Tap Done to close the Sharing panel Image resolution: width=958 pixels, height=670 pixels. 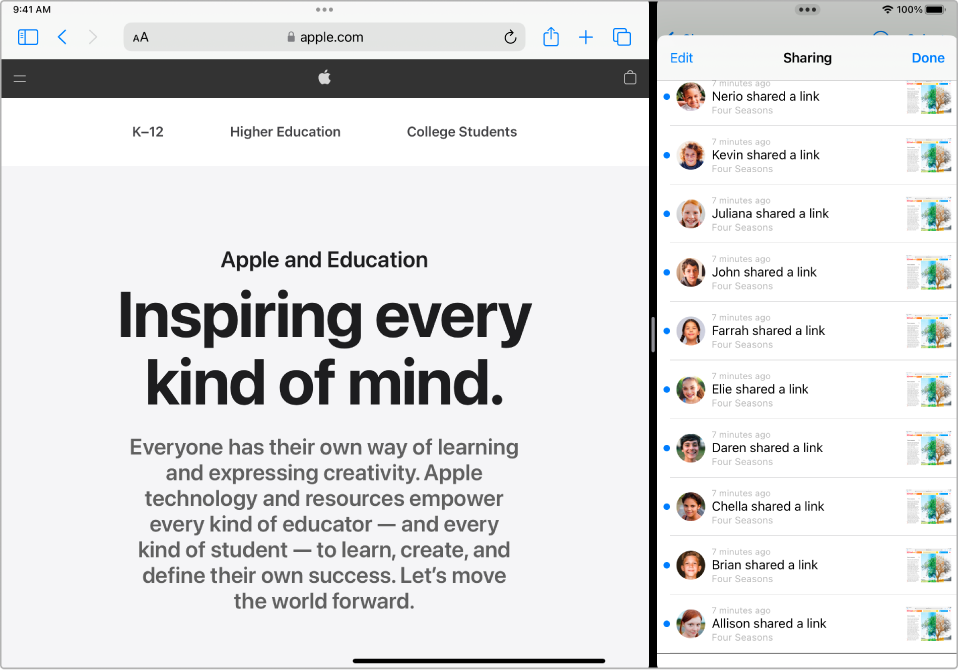click(928, 57)
